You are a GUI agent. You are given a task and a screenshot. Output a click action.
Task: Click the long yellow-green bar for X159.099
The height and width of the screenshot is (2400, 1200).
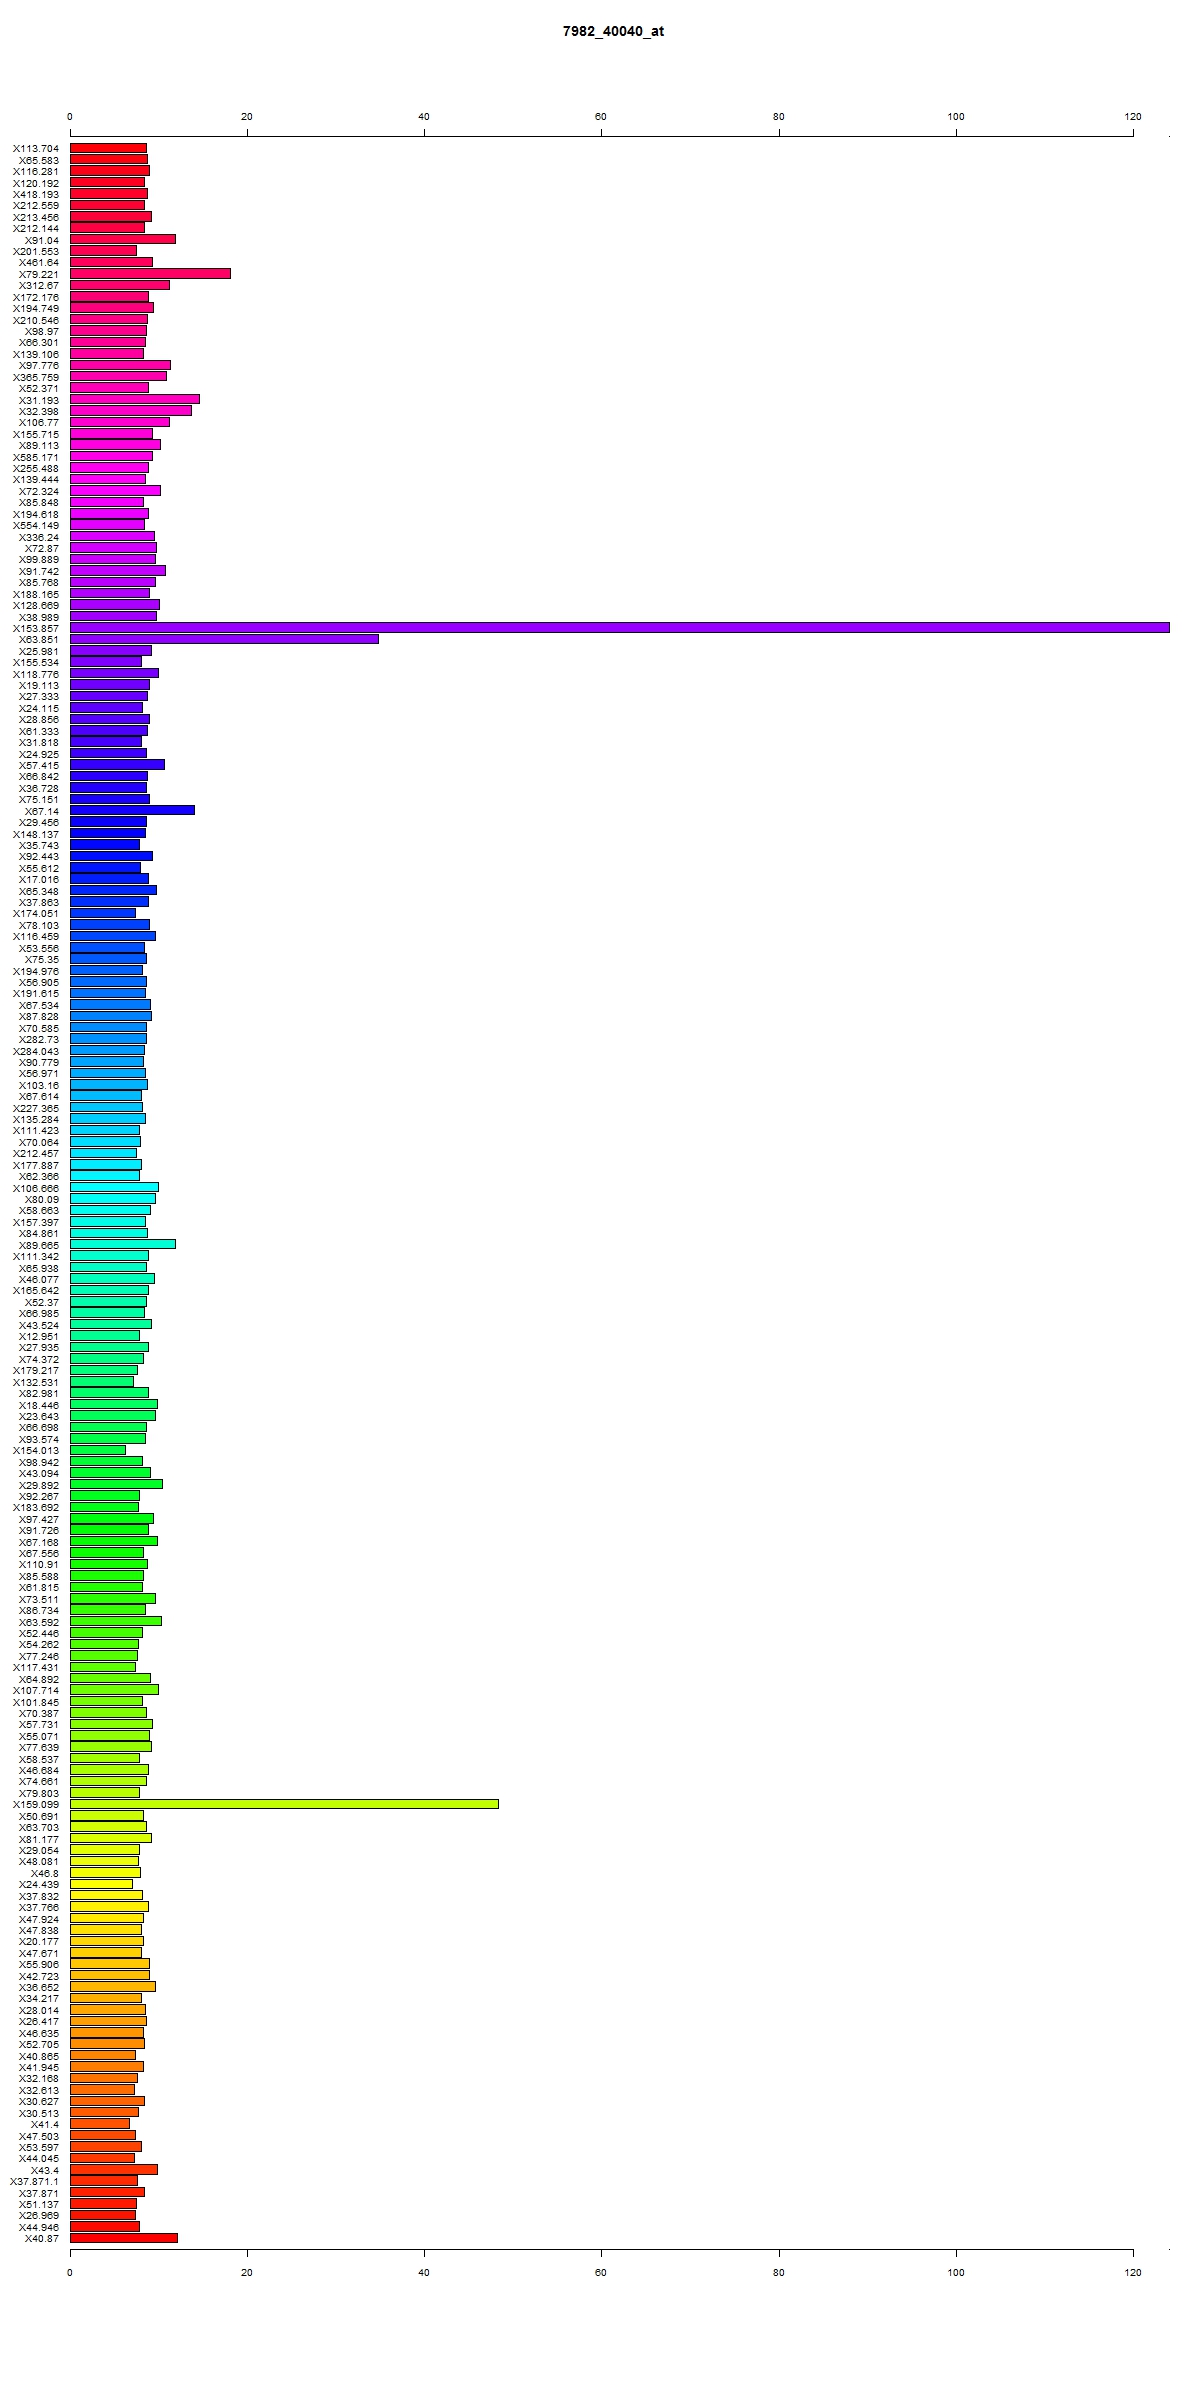tap(284, 1804)
